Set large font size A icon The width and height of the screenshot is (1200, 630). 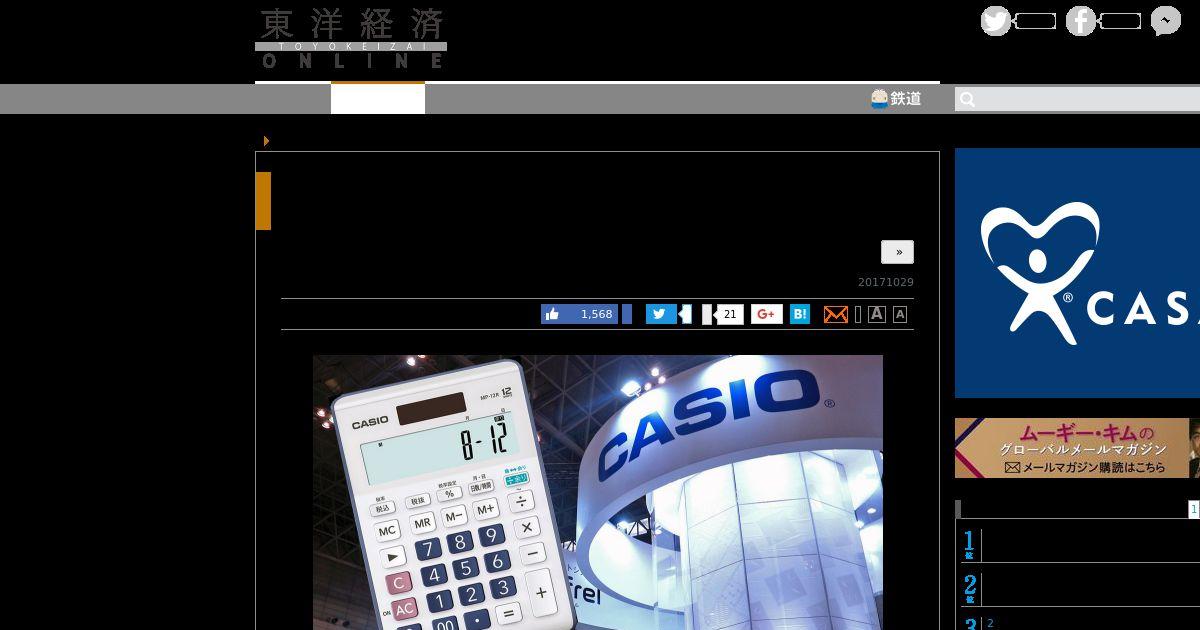(877, 314)
